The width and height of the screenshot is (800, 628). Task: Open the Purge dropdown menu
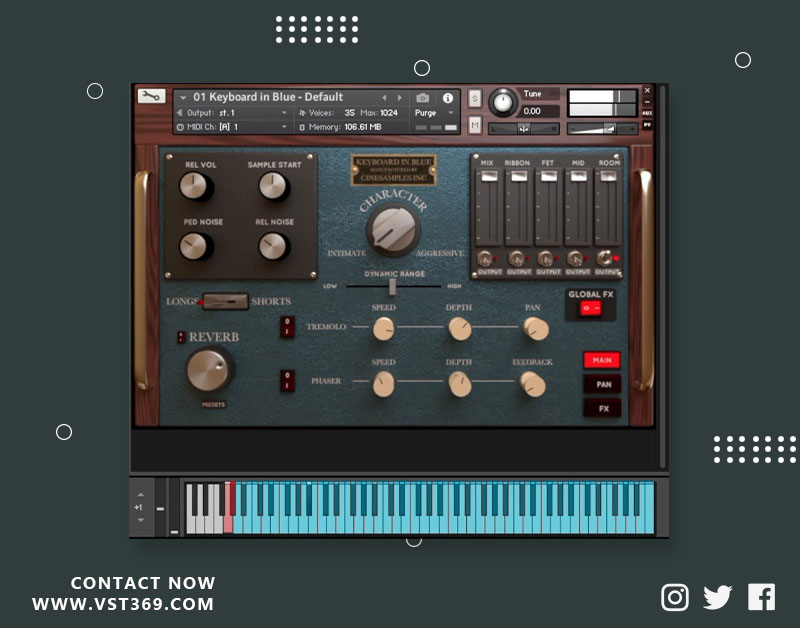point(434,113)
